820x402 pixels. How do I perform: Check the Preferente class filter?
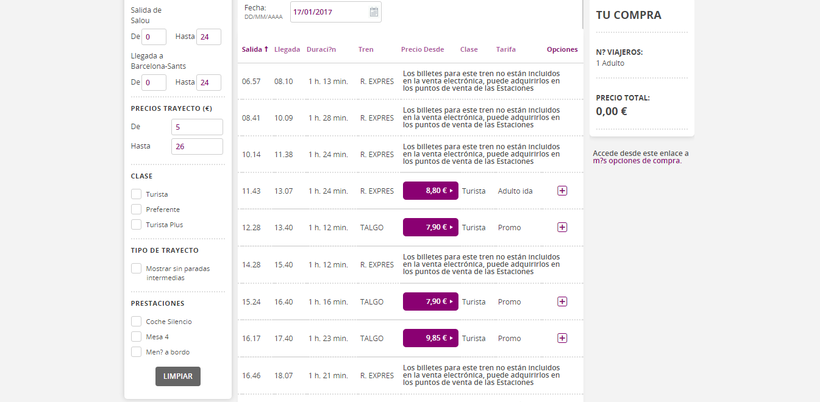point(136,209)
